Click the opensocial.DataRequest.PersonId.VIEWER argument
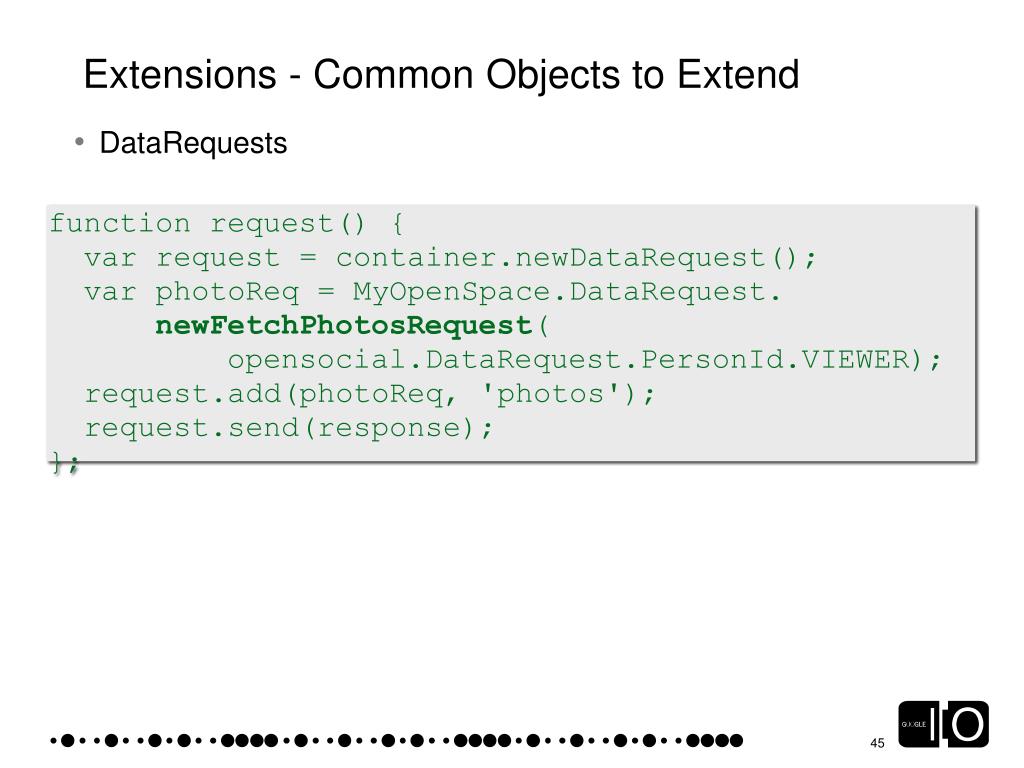This screenshot has width=1024, height=768. click(574, 359)
